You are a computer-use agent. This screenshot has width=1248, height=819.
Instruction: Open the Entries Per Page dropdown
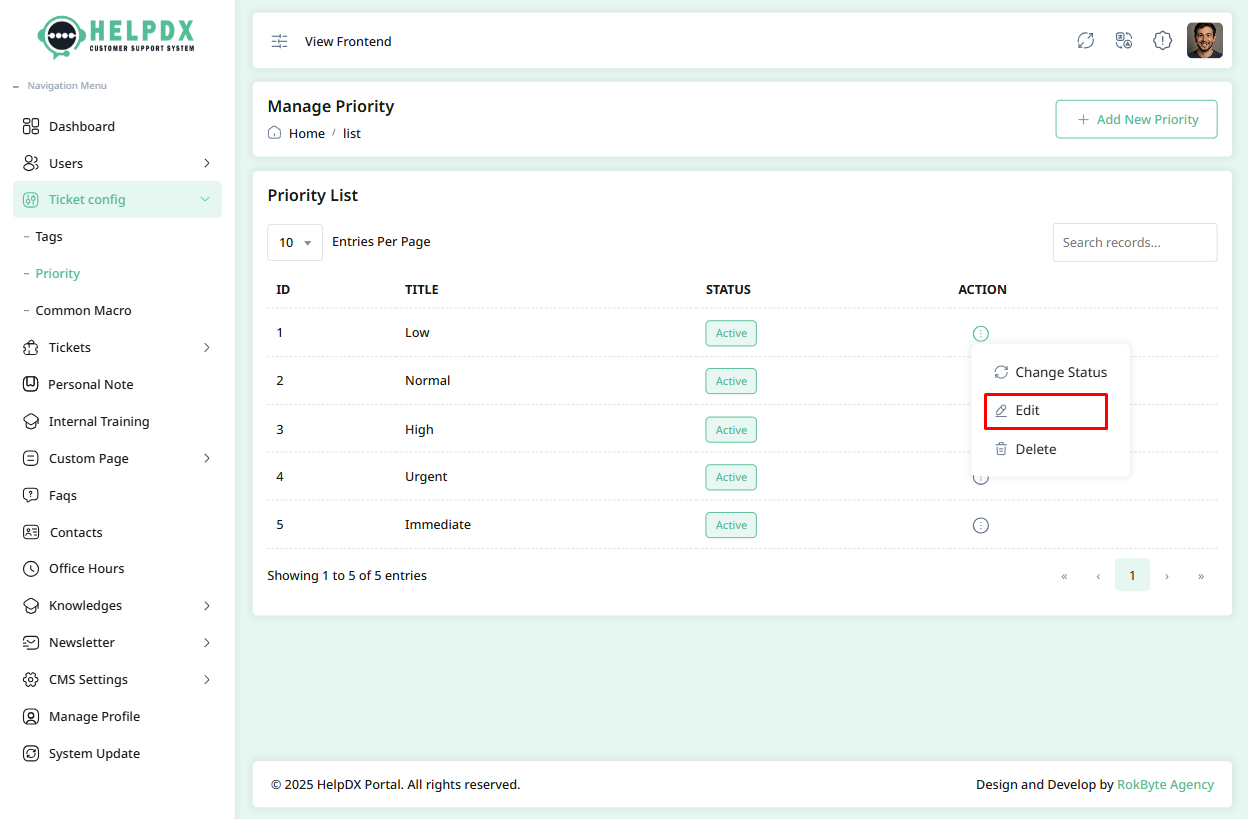(x=294, y=242)
